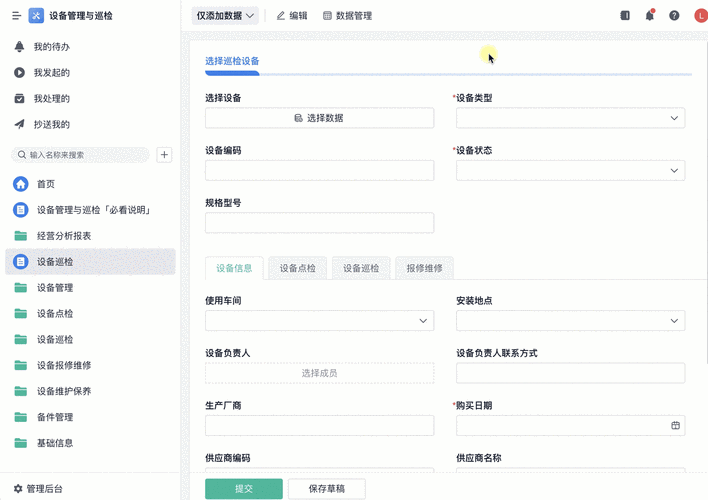This screenshot has width=708, height=500.
Task: Click 选择成员 for 设备负责人
Action: pos(320,373)
